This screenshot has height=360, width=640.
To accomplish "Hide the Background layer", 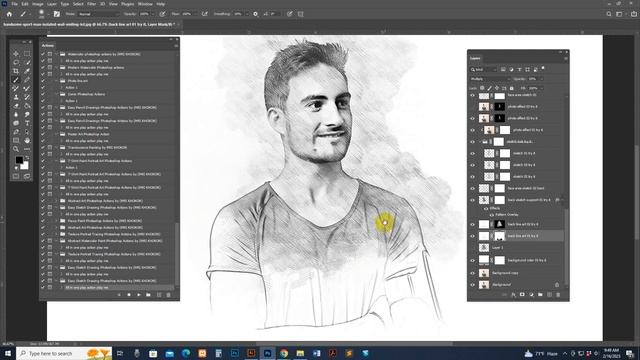I will click(473, 284).
